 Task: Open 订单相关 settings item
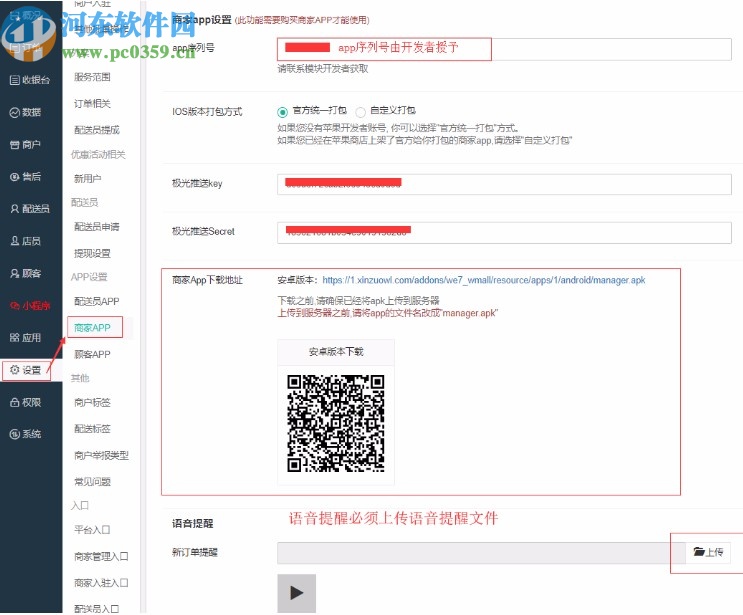click(92, 103)
